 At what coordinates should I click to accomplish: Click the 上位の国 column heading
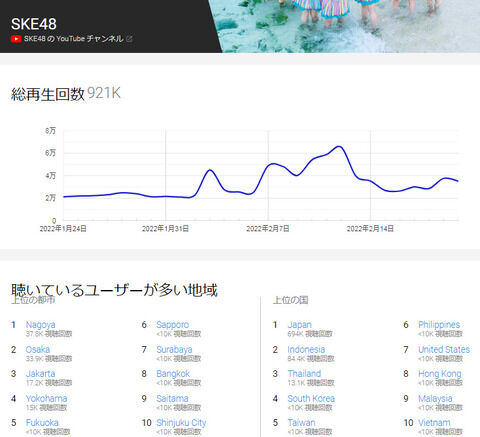tap(290, 300)
